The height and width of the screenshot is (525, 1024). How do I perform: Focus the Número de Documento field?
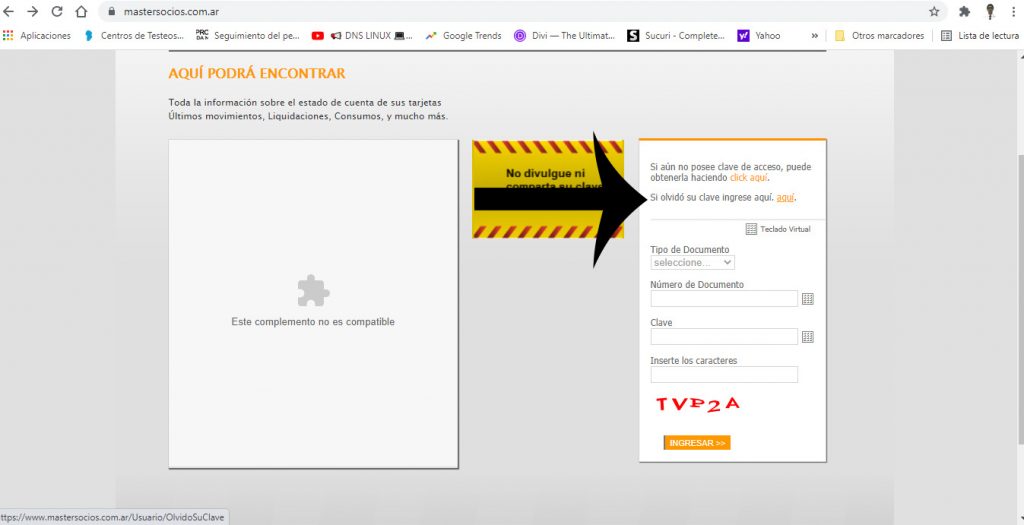[724, 298]
